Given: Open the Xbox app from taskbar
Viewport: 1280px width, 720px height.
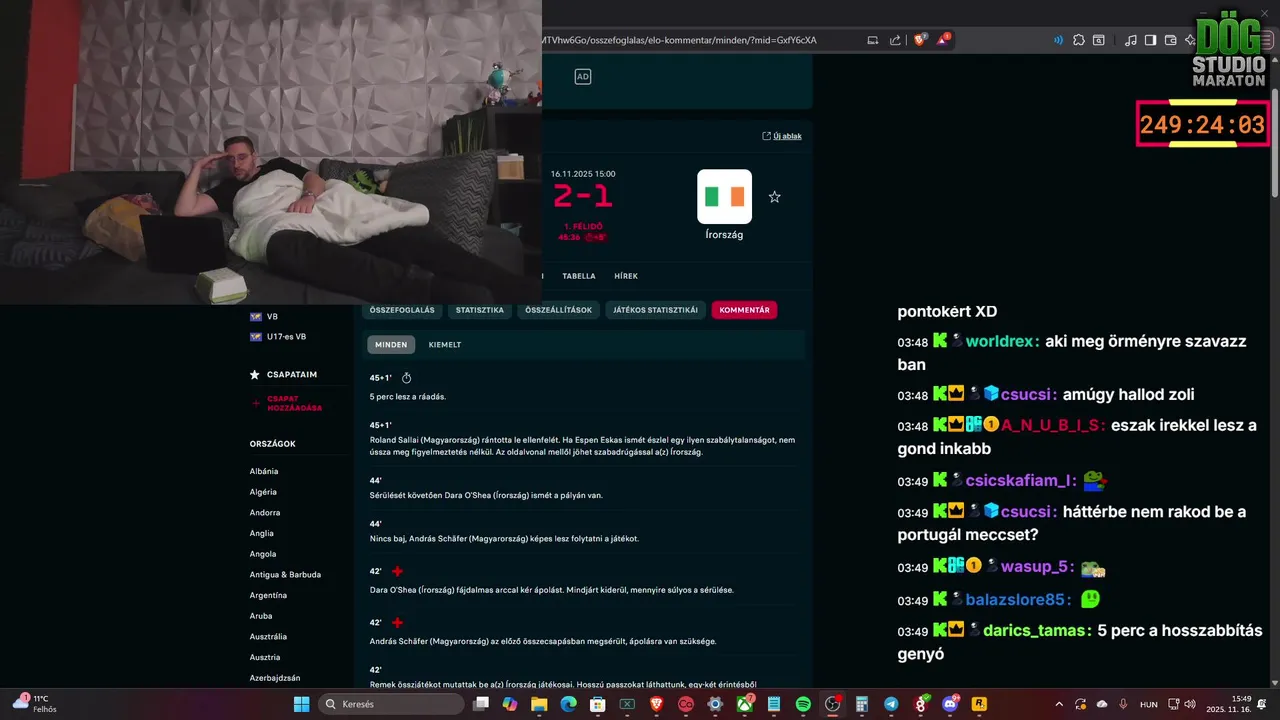Looking at the screenshot, I should point(744,704).
